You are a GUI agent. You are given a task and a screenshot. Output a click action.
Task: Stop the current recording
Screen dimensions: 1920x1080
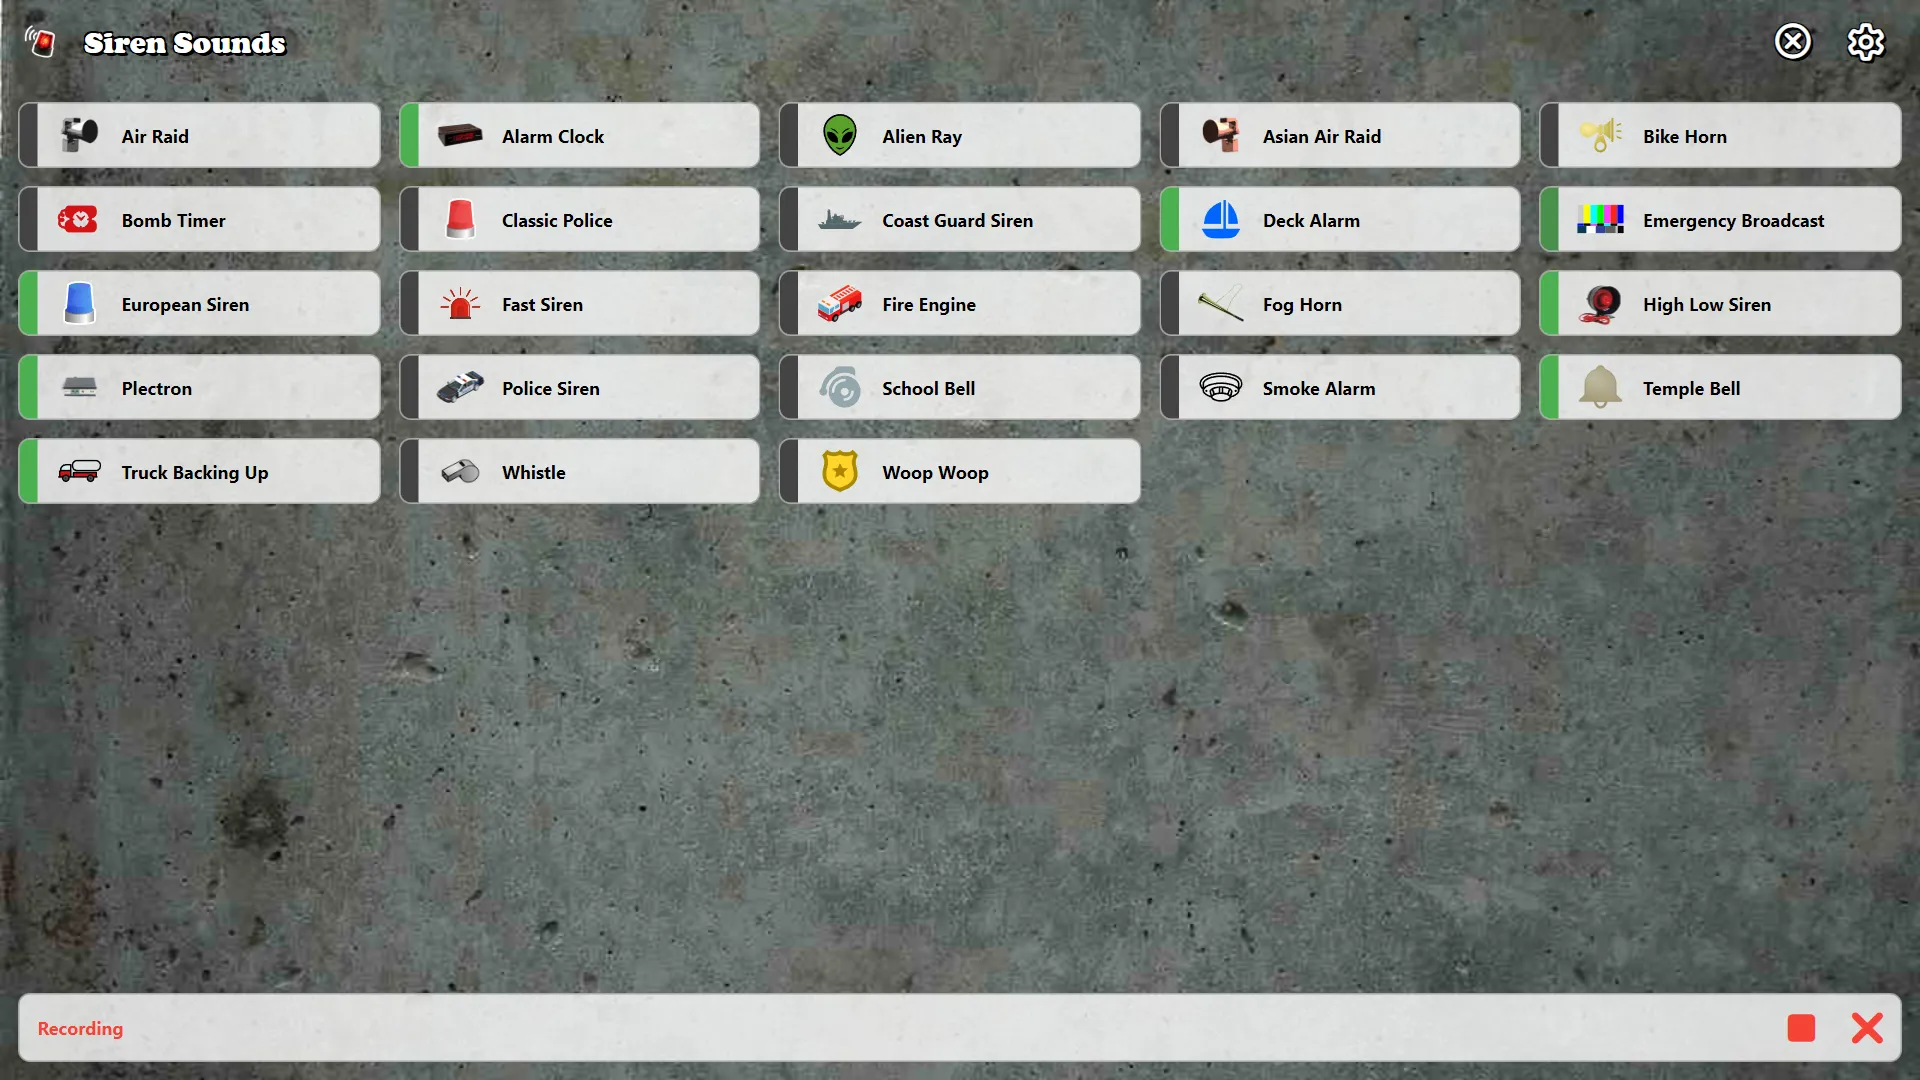coord(1801,1027)
